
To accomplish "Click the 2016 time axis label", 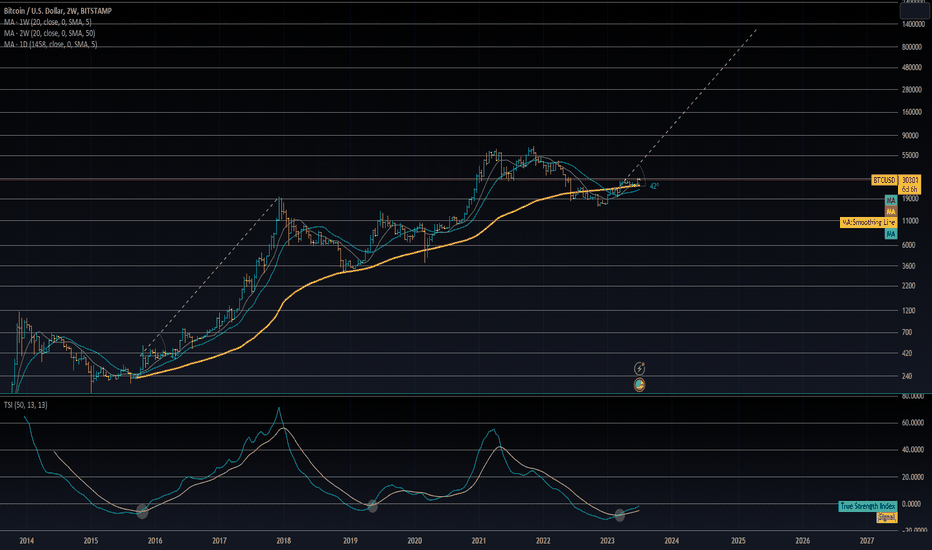I will pyautogui.click(x=155, y=540).
